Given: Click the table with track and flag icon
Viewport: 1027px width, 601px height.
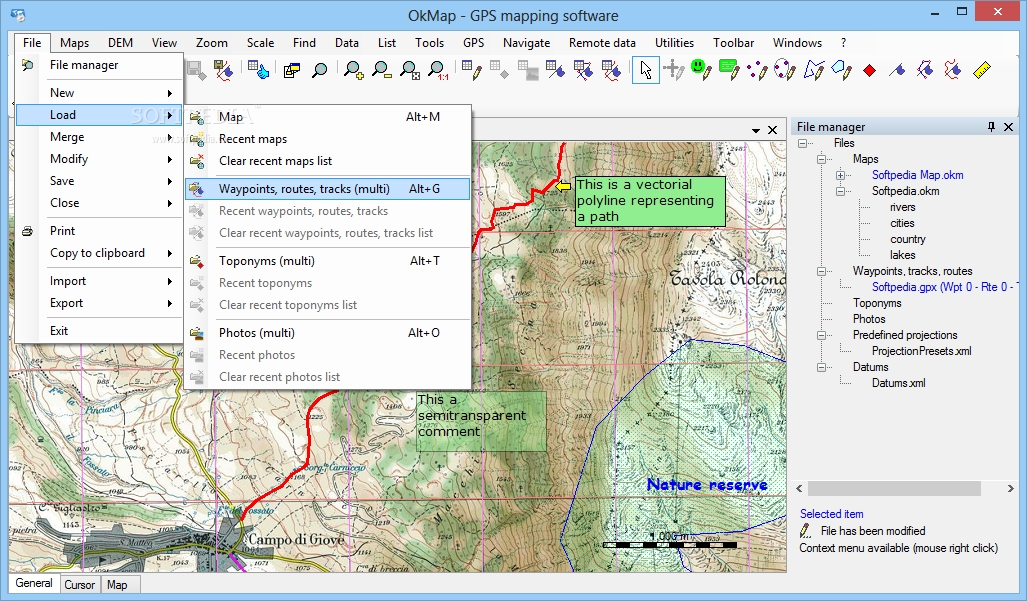Looking at the screenshot, I should (x=611, y=69).
